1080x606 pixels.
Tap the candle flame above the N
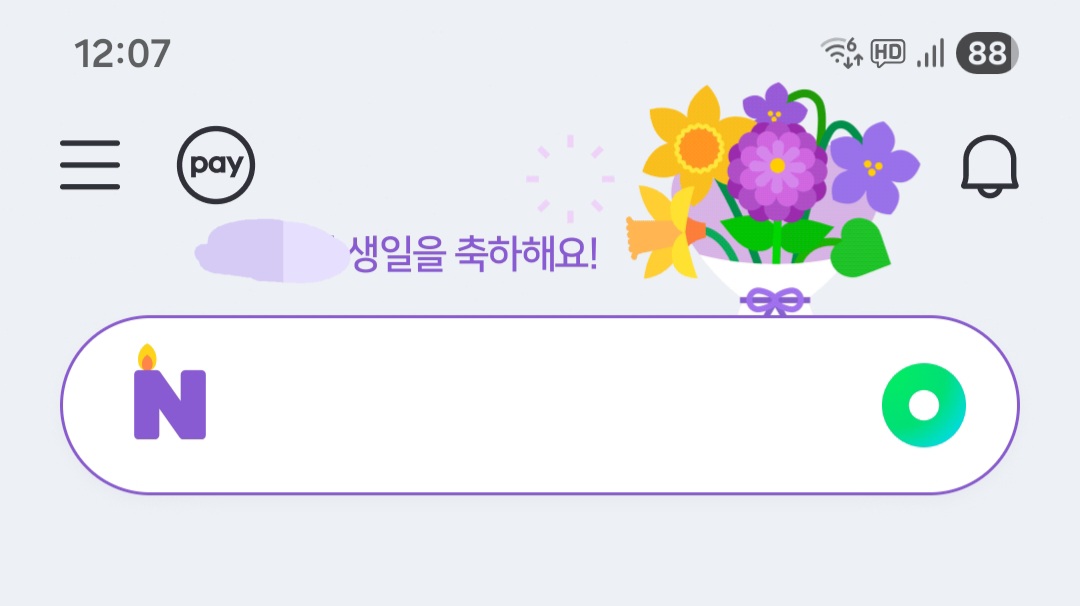tap(147, 356)
